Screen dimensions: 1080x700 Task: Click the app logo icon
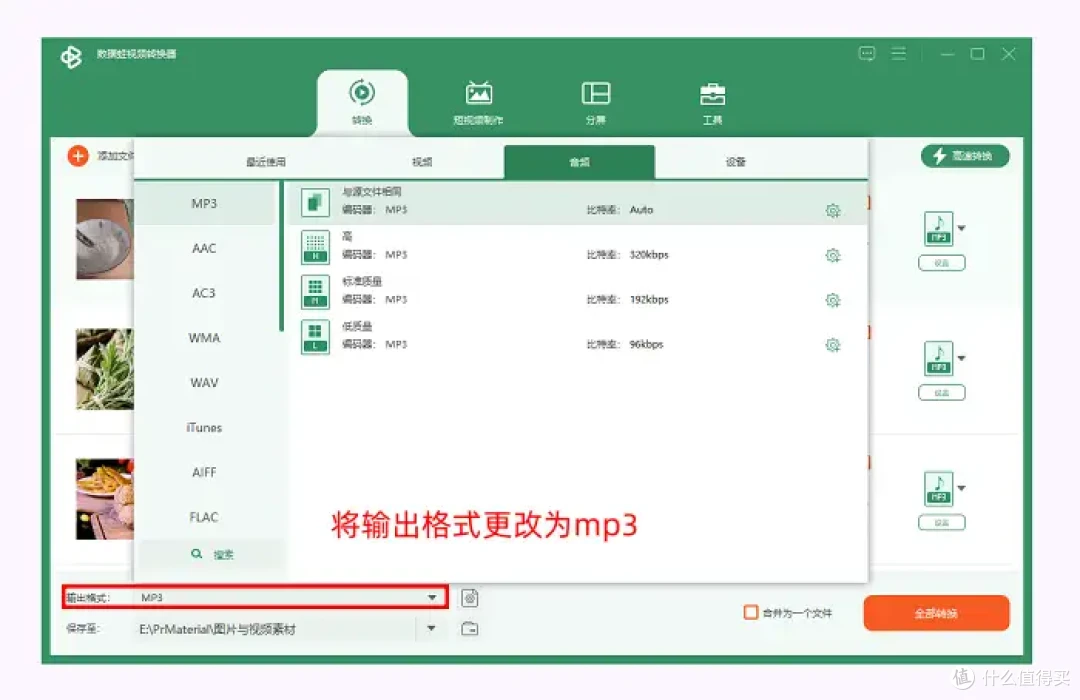click(71, 56)
